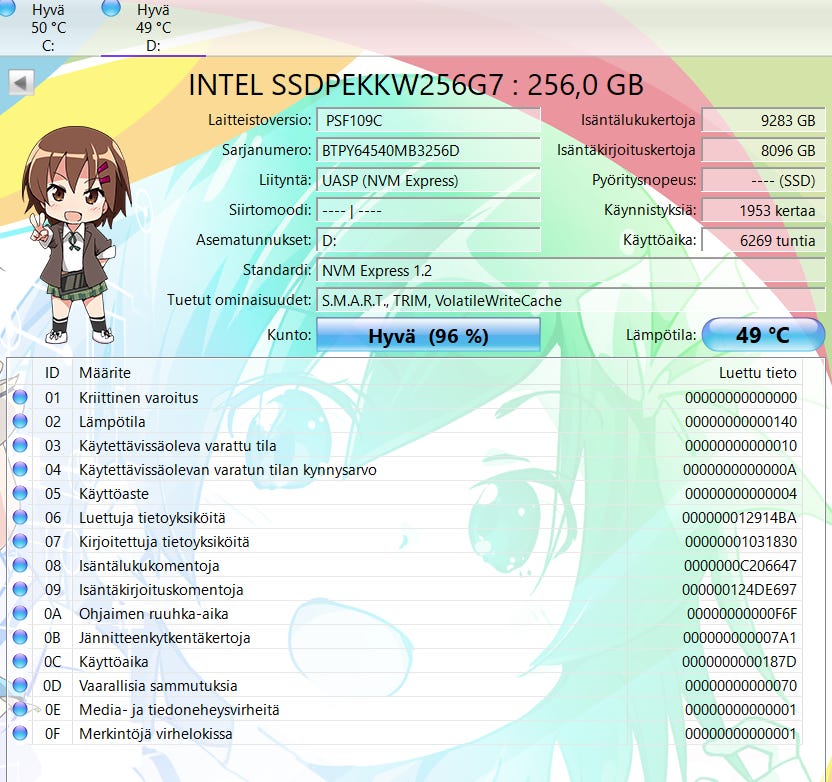Click the chibi anime character image
The width and height of the screenshot is (832, 782).
coord(76,234)
